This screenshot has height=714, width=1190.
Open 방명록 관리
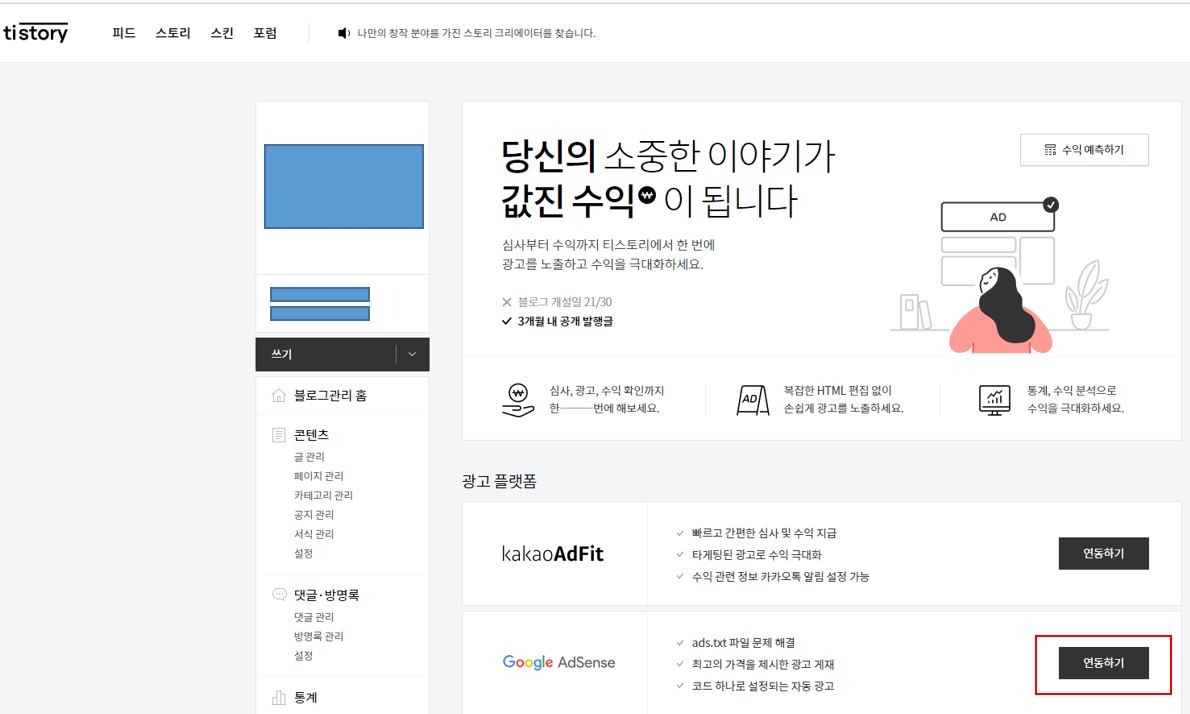319,636
